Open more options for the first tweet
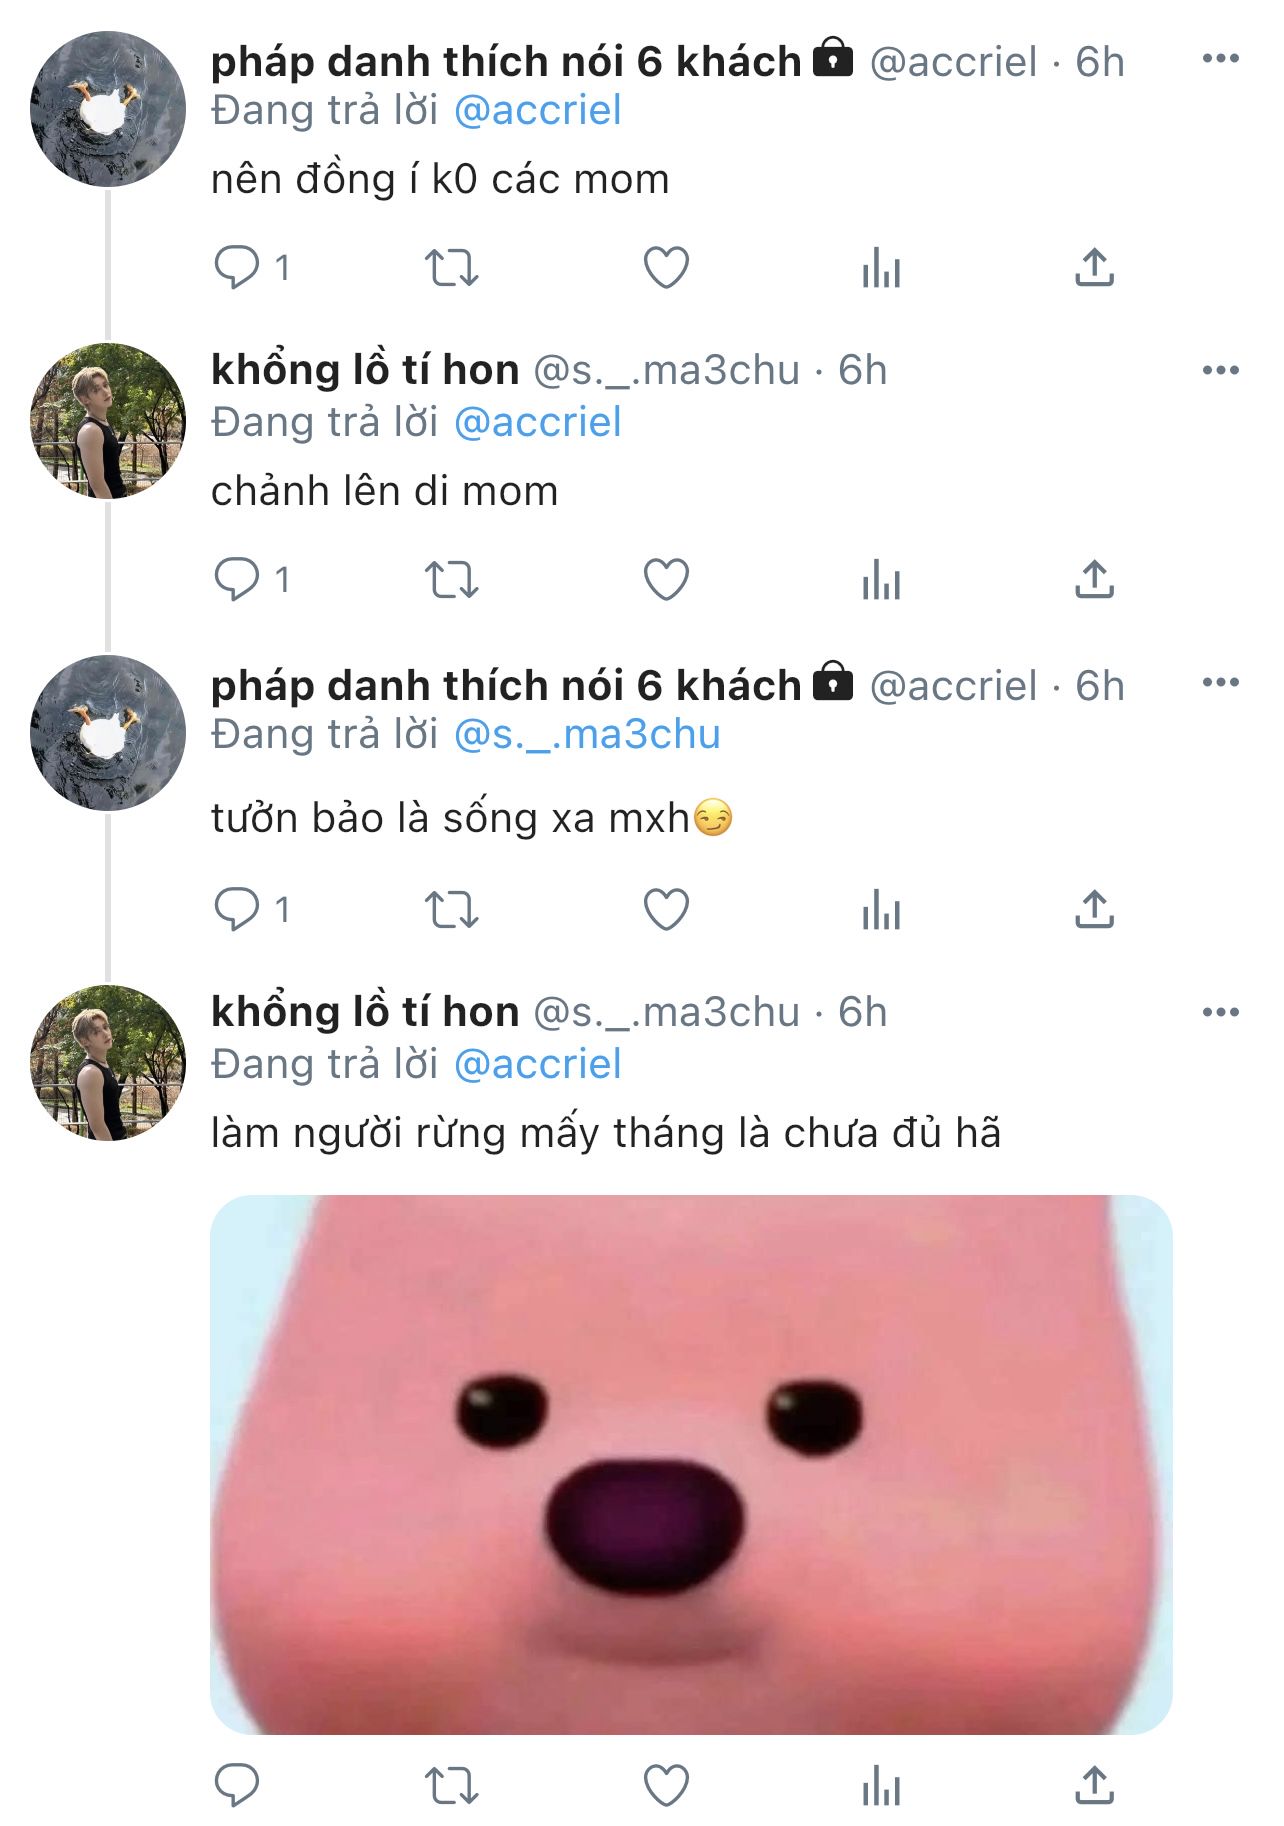The image size is (1284, 1826). [x=1221, y=59]
